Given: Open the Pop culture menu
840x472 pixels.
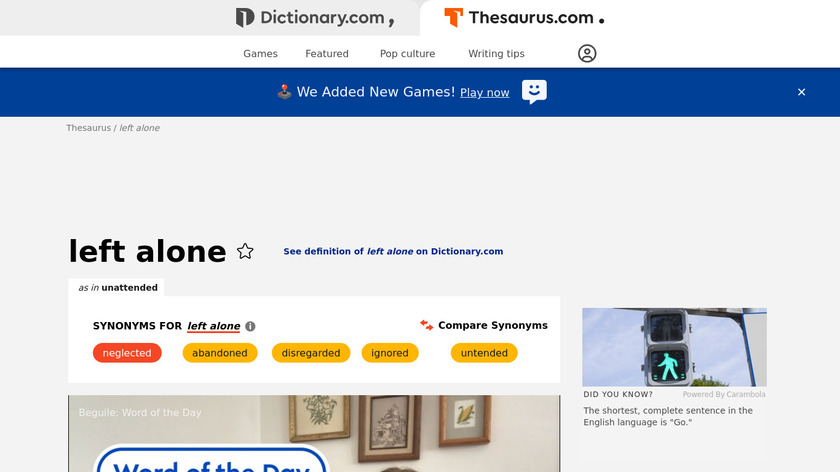Looking at the screenshot, I should coord(408,54).
